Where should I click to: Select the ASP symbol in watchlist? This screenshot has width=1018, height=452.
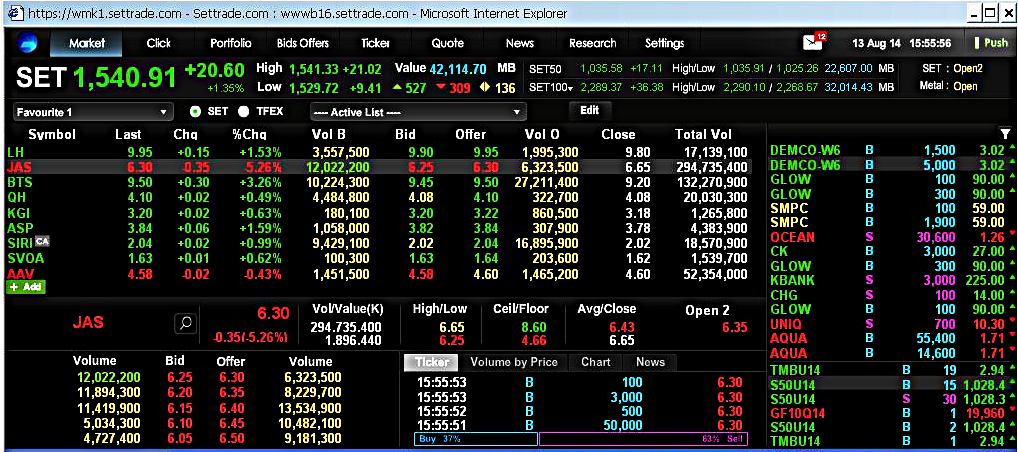(x=18, y=227)
